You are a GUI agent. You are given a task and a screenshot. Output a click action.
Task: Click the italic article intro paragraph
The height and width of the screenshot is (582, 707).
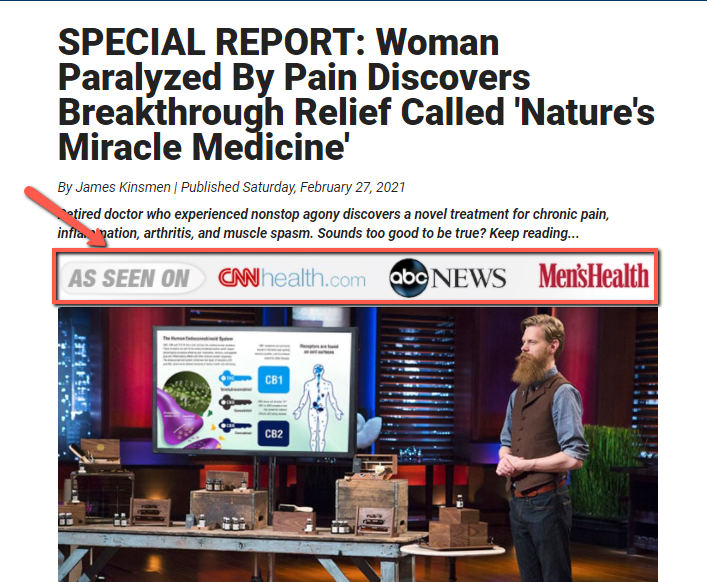(333, 224)
